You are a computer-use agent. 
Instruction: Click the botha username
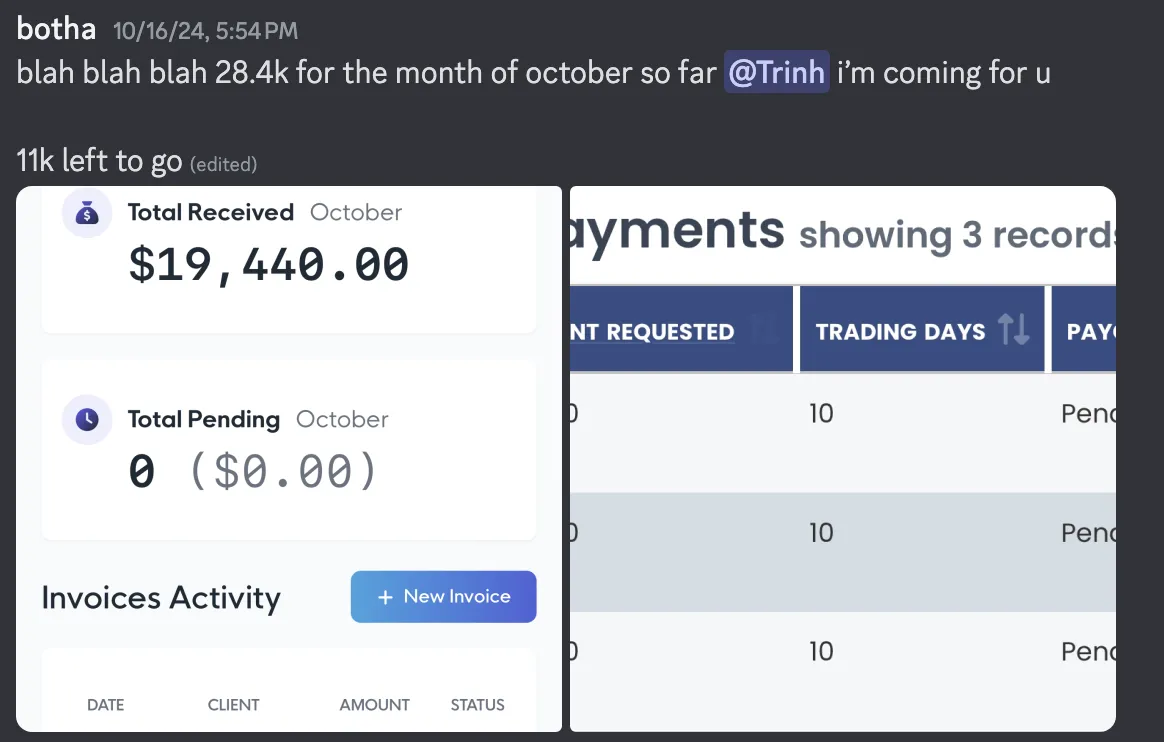[56, 30]
